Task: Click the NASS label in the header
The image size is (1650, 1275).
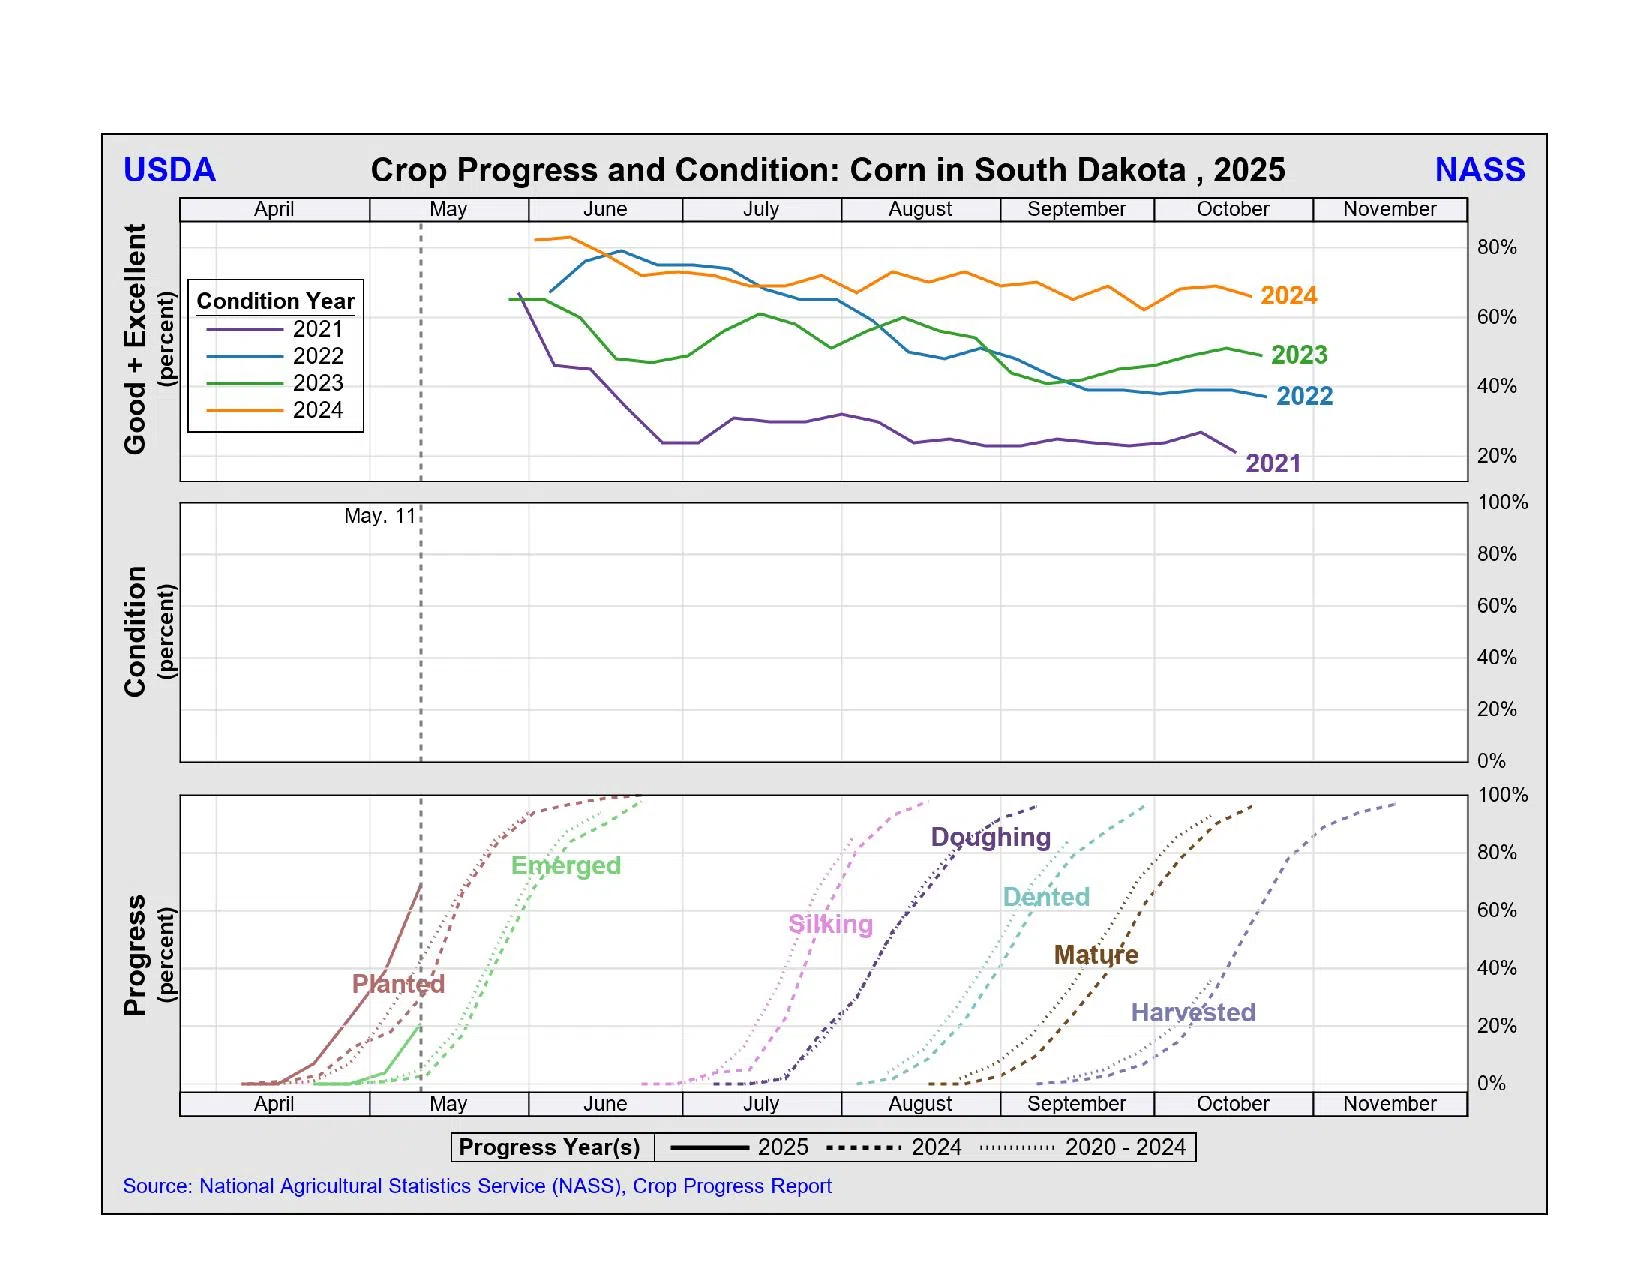Action: pyautogui.click(x=1479, y=170)
